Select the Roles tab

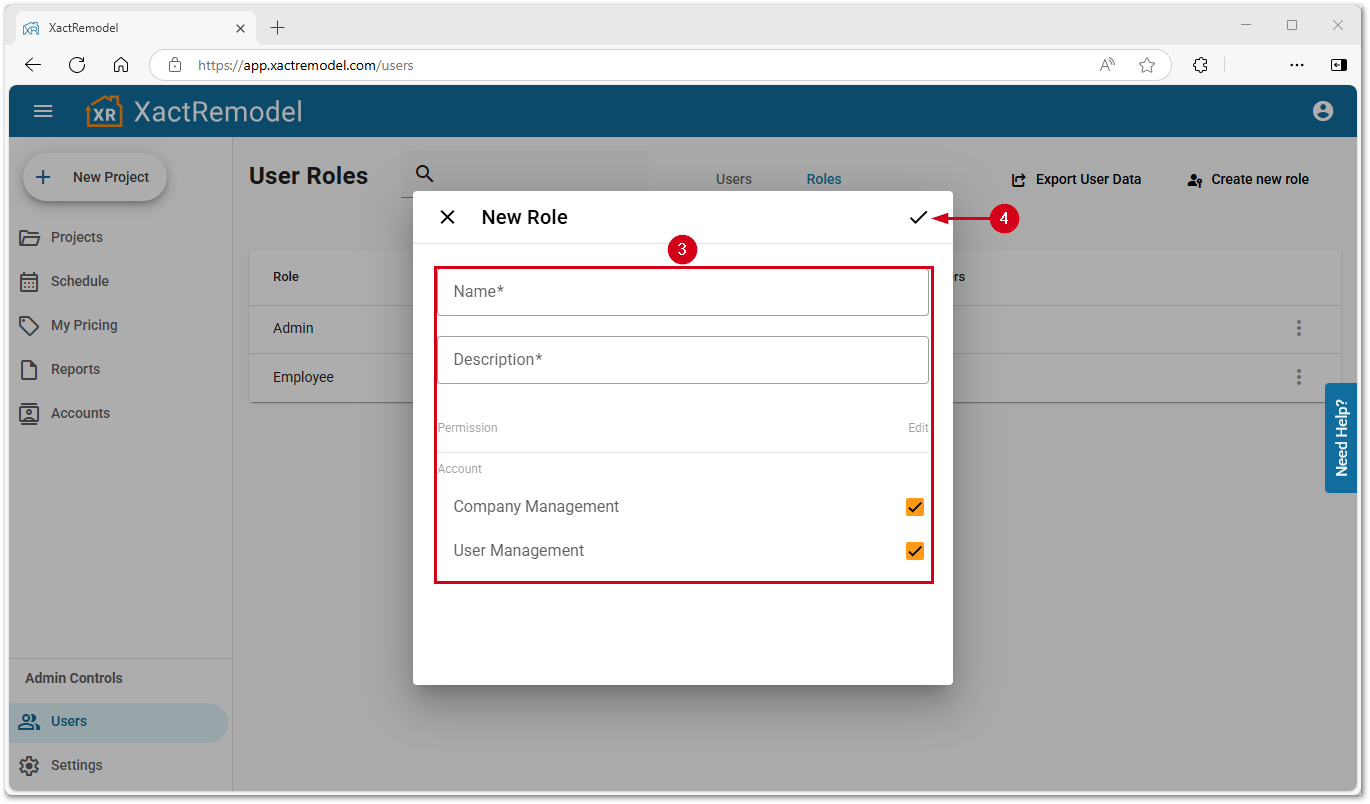[824, 179]
